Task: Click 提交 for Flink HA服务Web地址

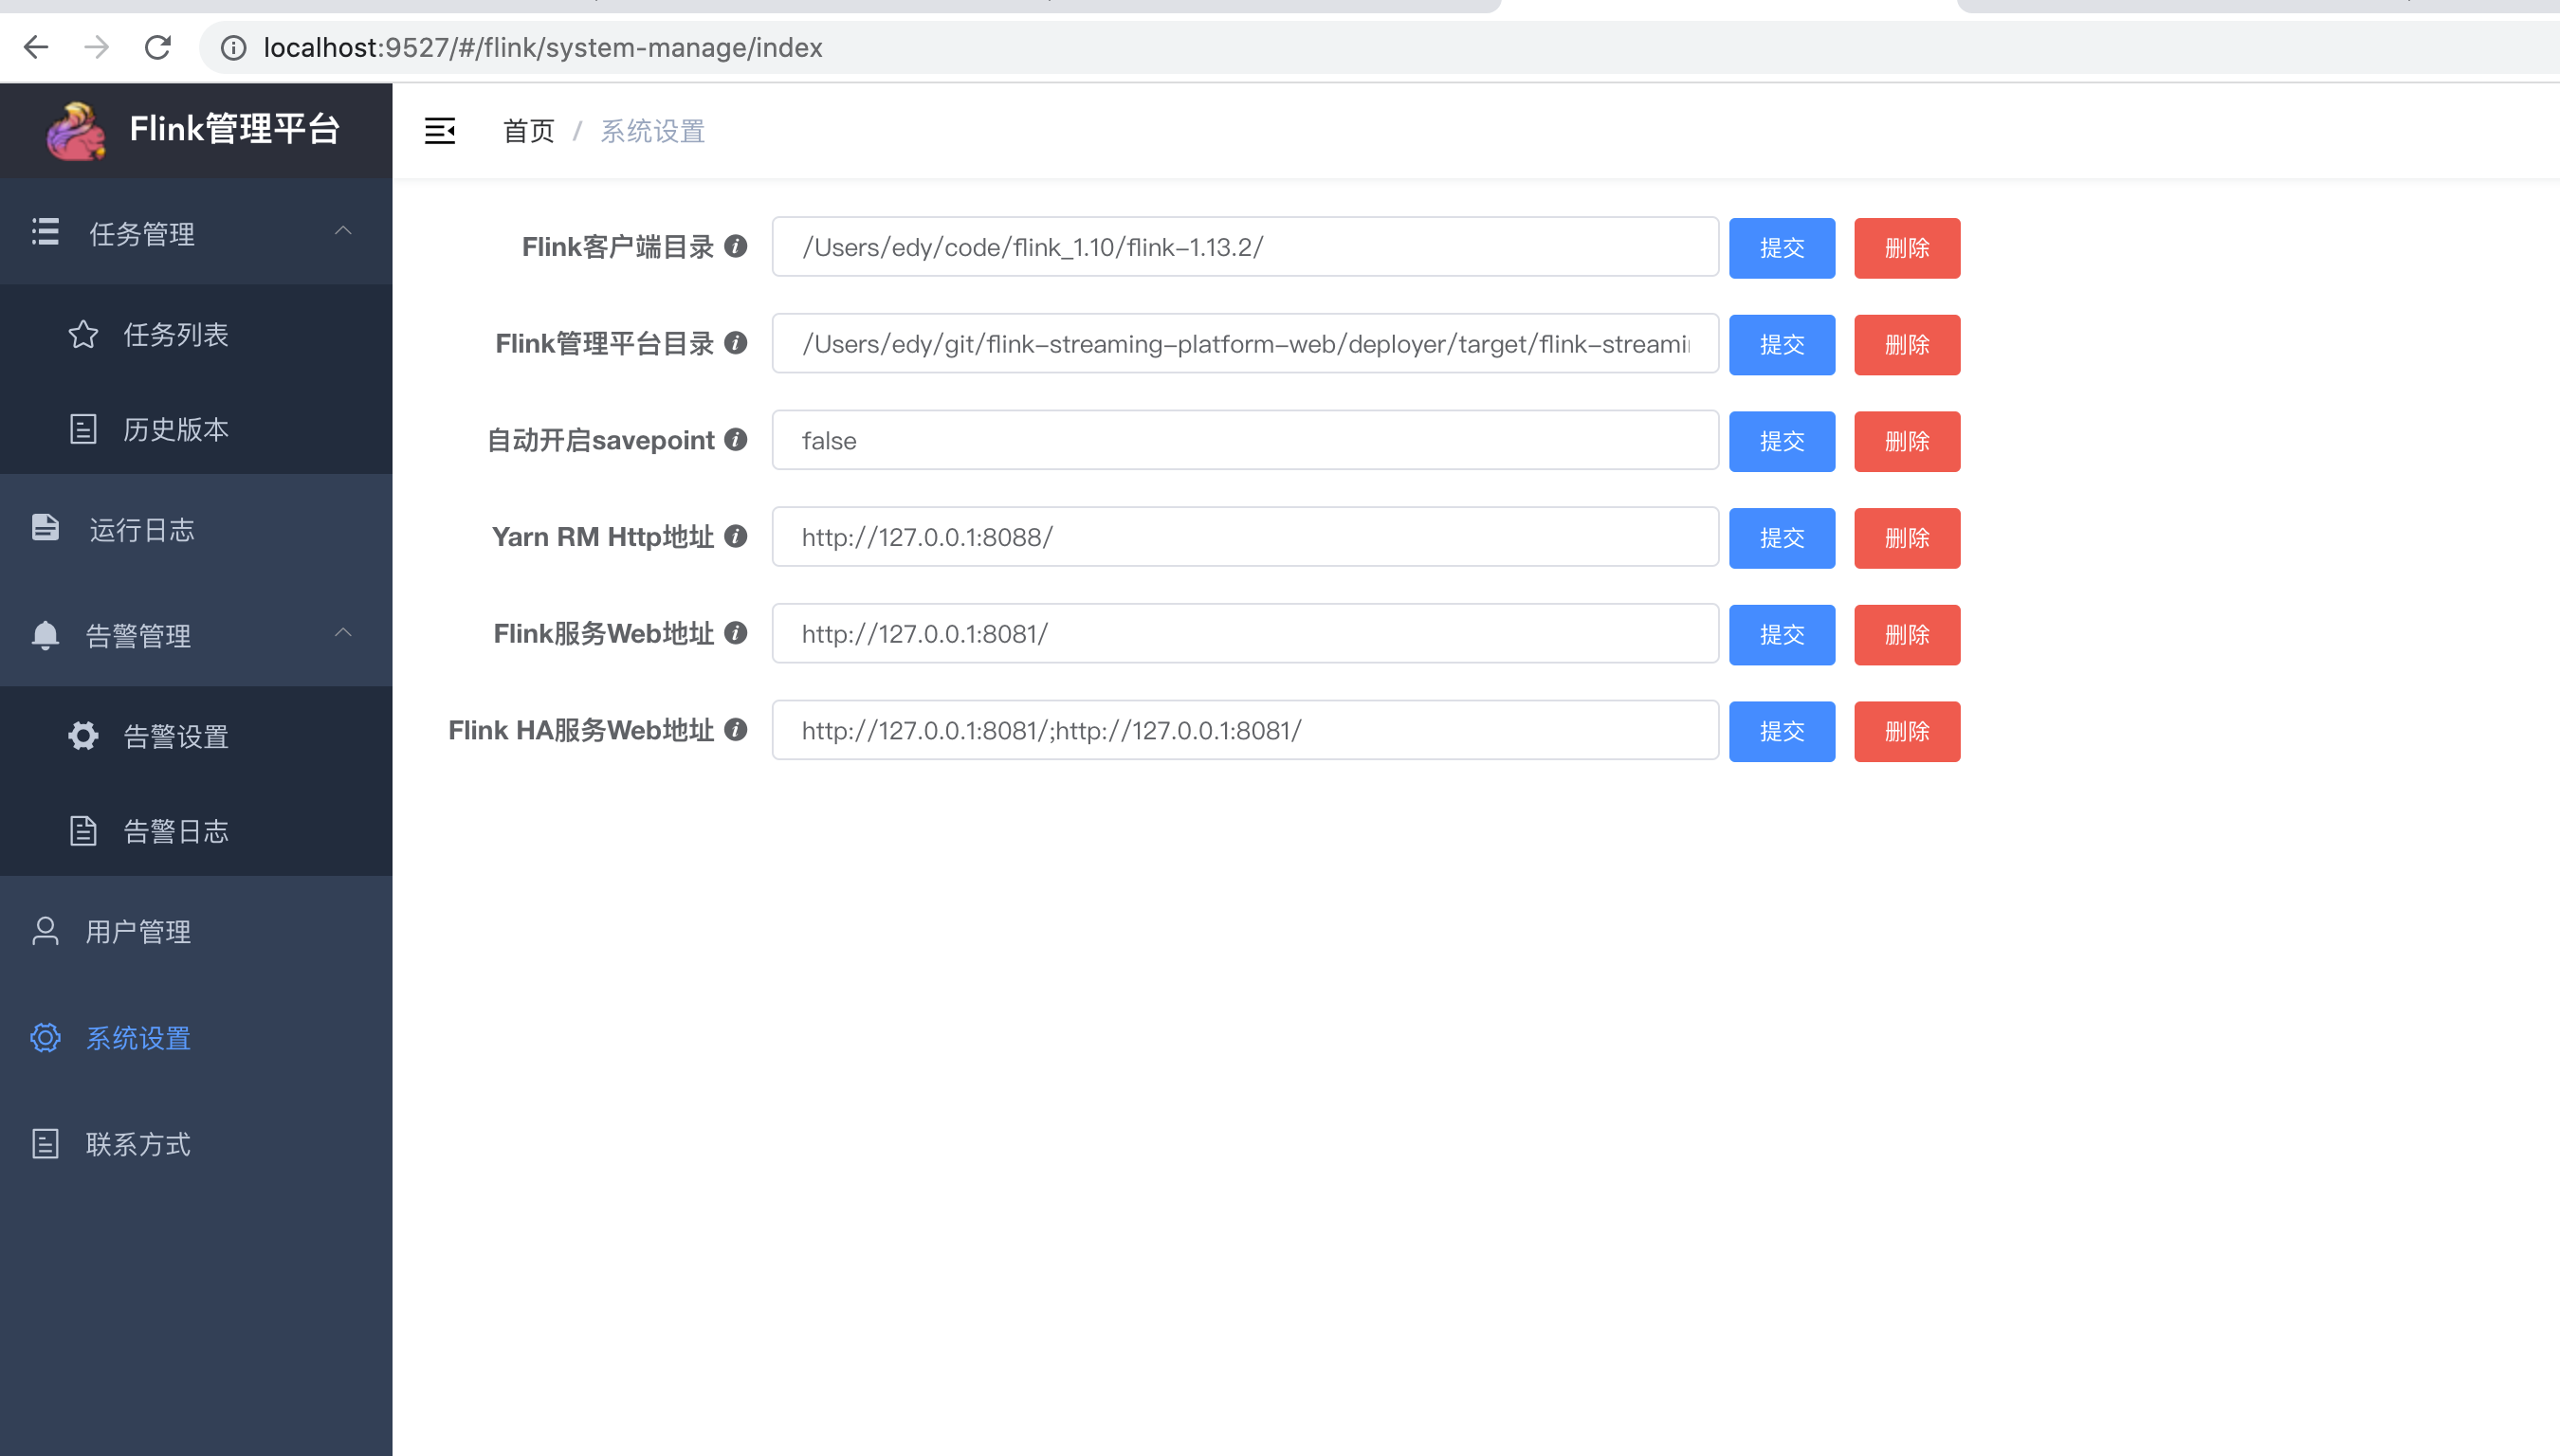Action: [x=1782, y=731]
